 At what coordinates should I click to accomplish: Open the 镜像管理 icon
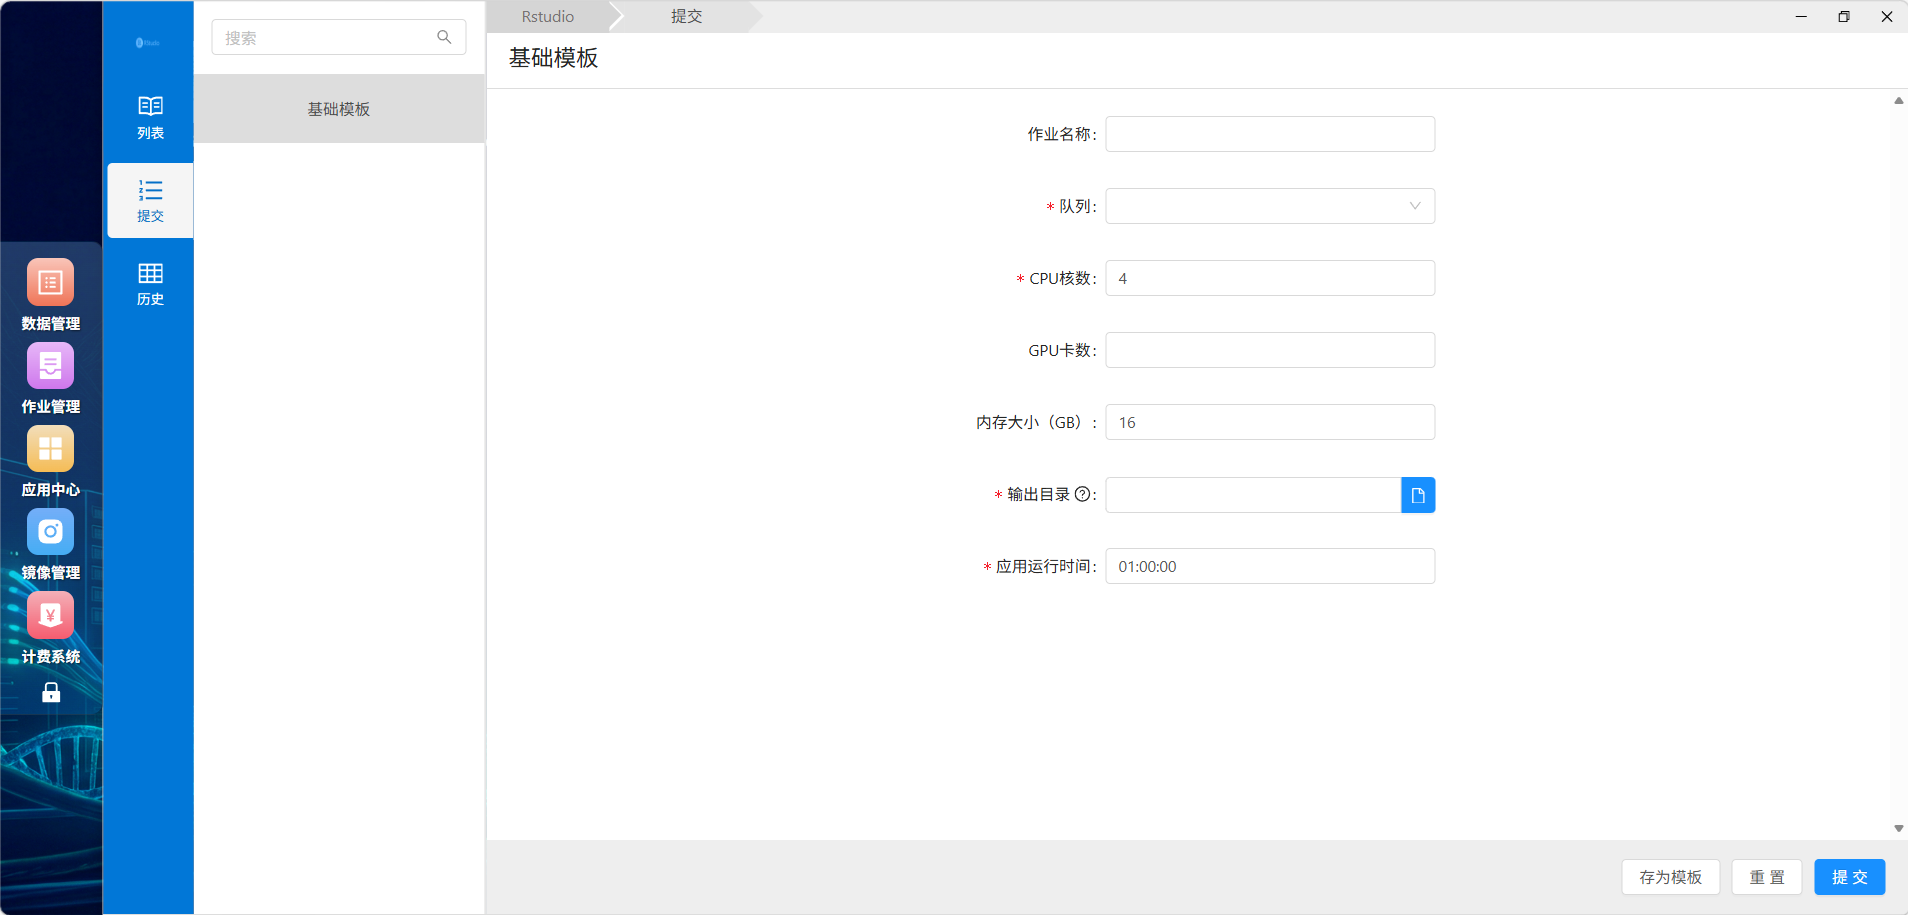coord(50,532)
